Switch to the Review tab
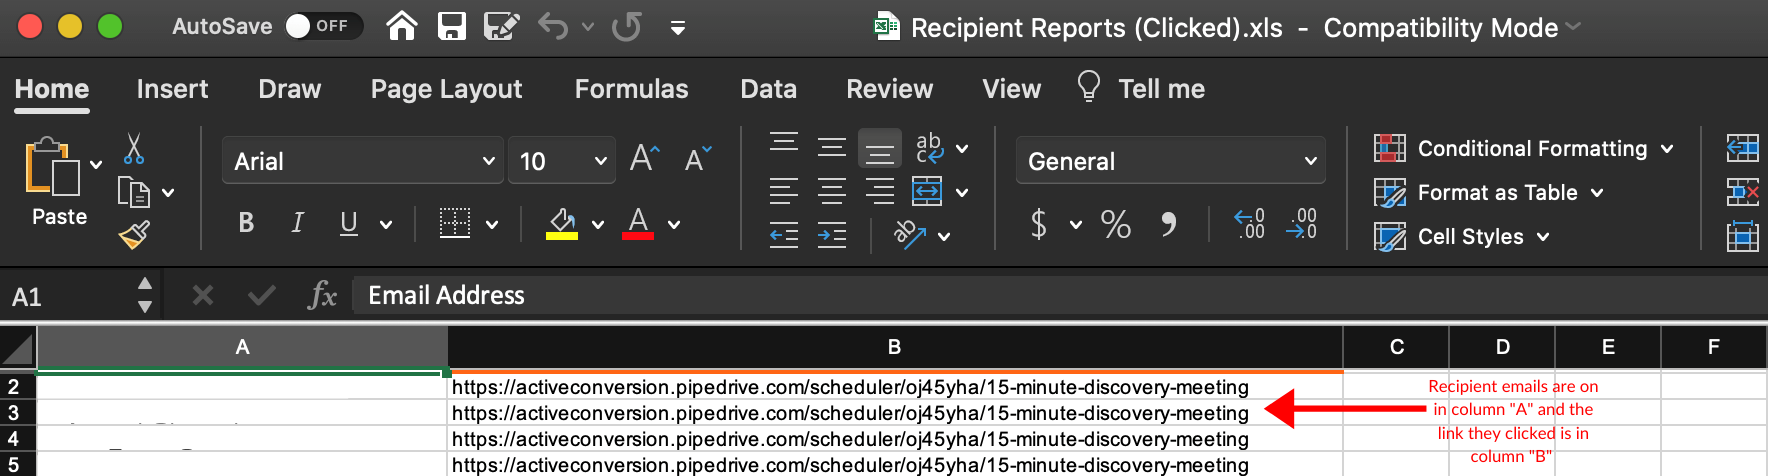1768x476 pixels. tap(889, 89)
